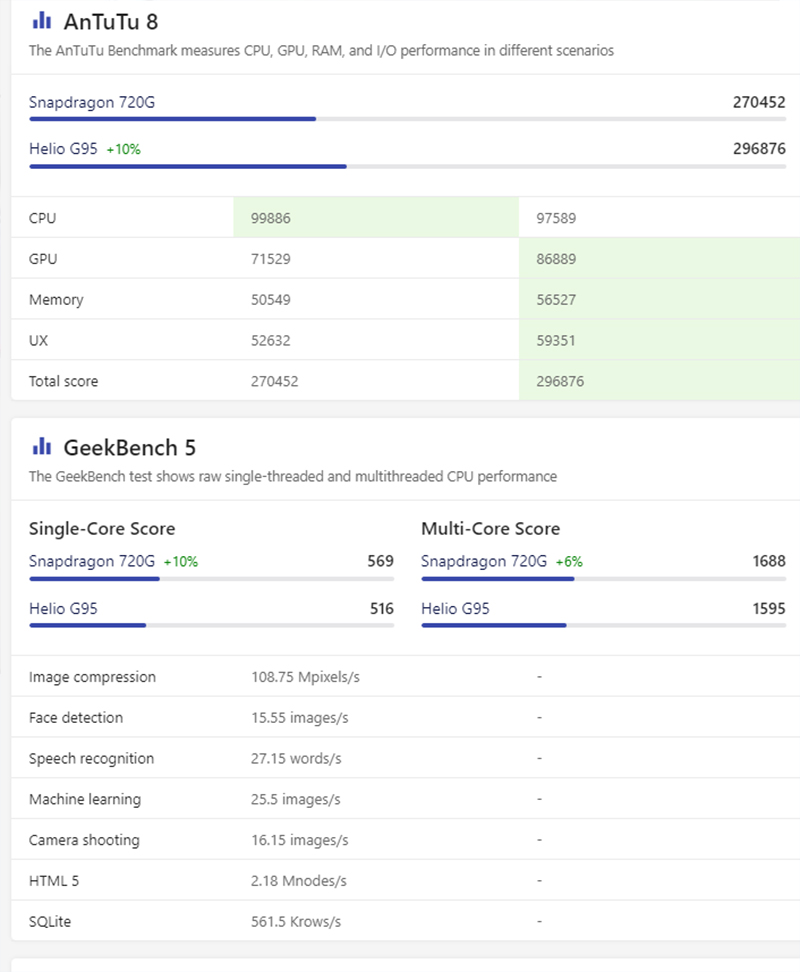
Task: Open Snapdragon 720G link under Multi-Core Score
Action: pyautogui.click(x=484, y=561)
